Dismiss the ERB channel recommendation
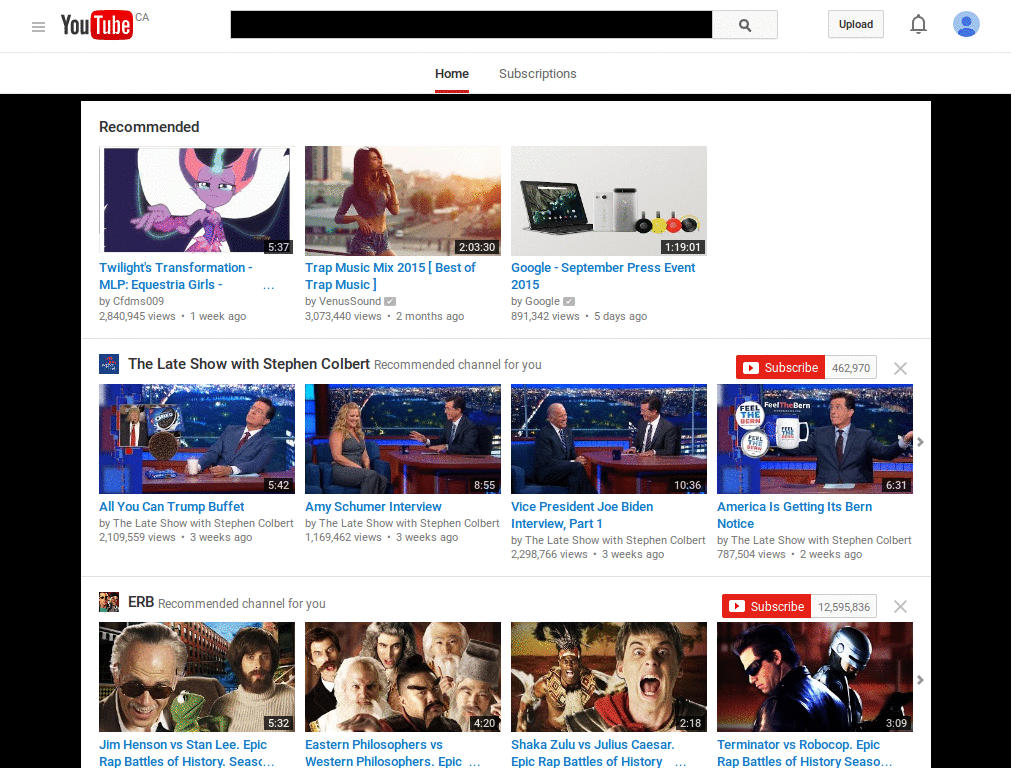Viewport: 1024px width, 768px height. tap(901, 607)
